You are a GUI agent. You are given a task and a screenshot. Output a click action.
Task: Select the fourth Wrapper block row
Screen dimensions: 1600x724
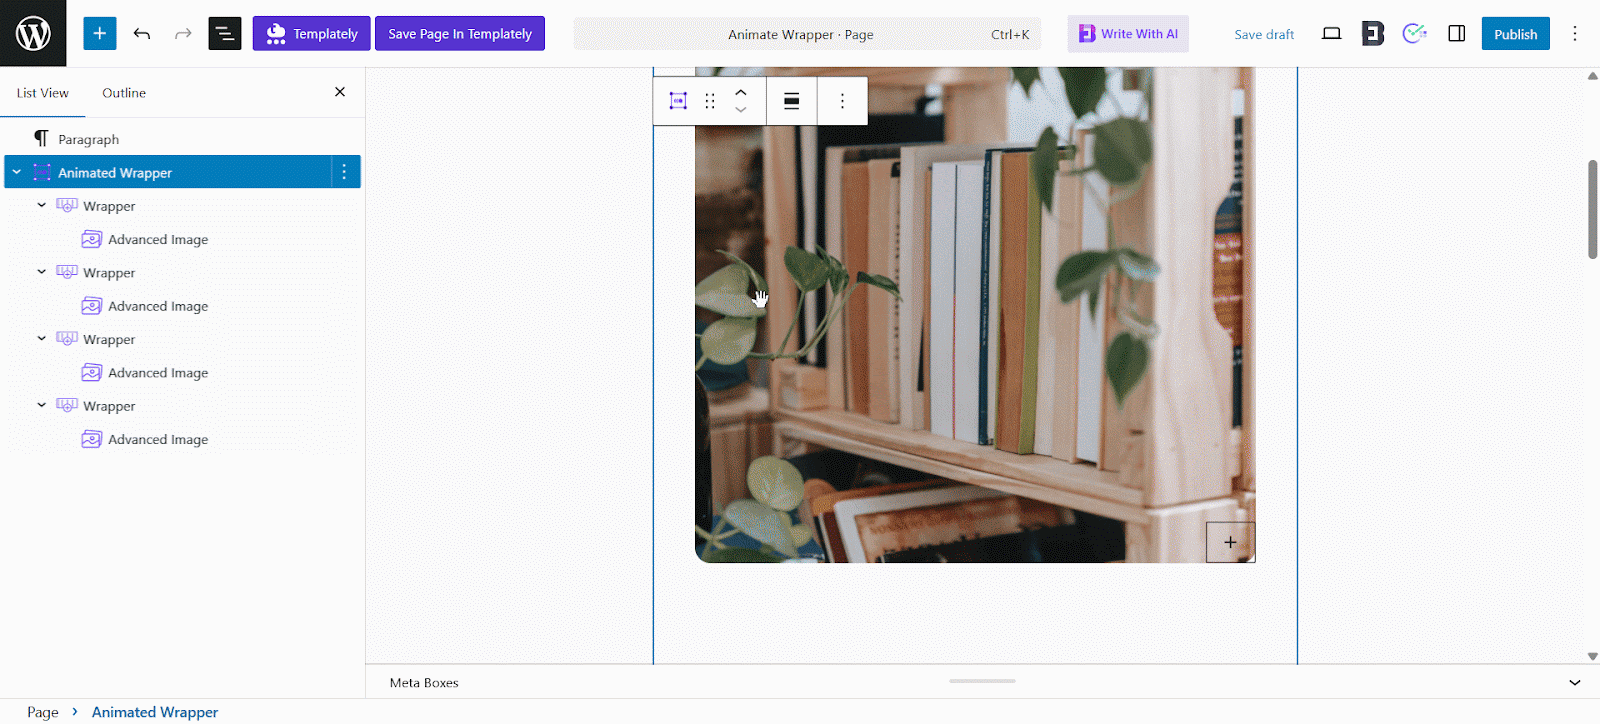click(x=183, y=406)
